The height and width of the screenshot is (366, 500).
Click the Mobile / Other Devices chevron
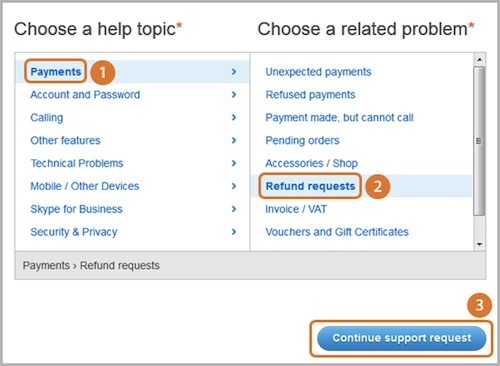point(234,186)
